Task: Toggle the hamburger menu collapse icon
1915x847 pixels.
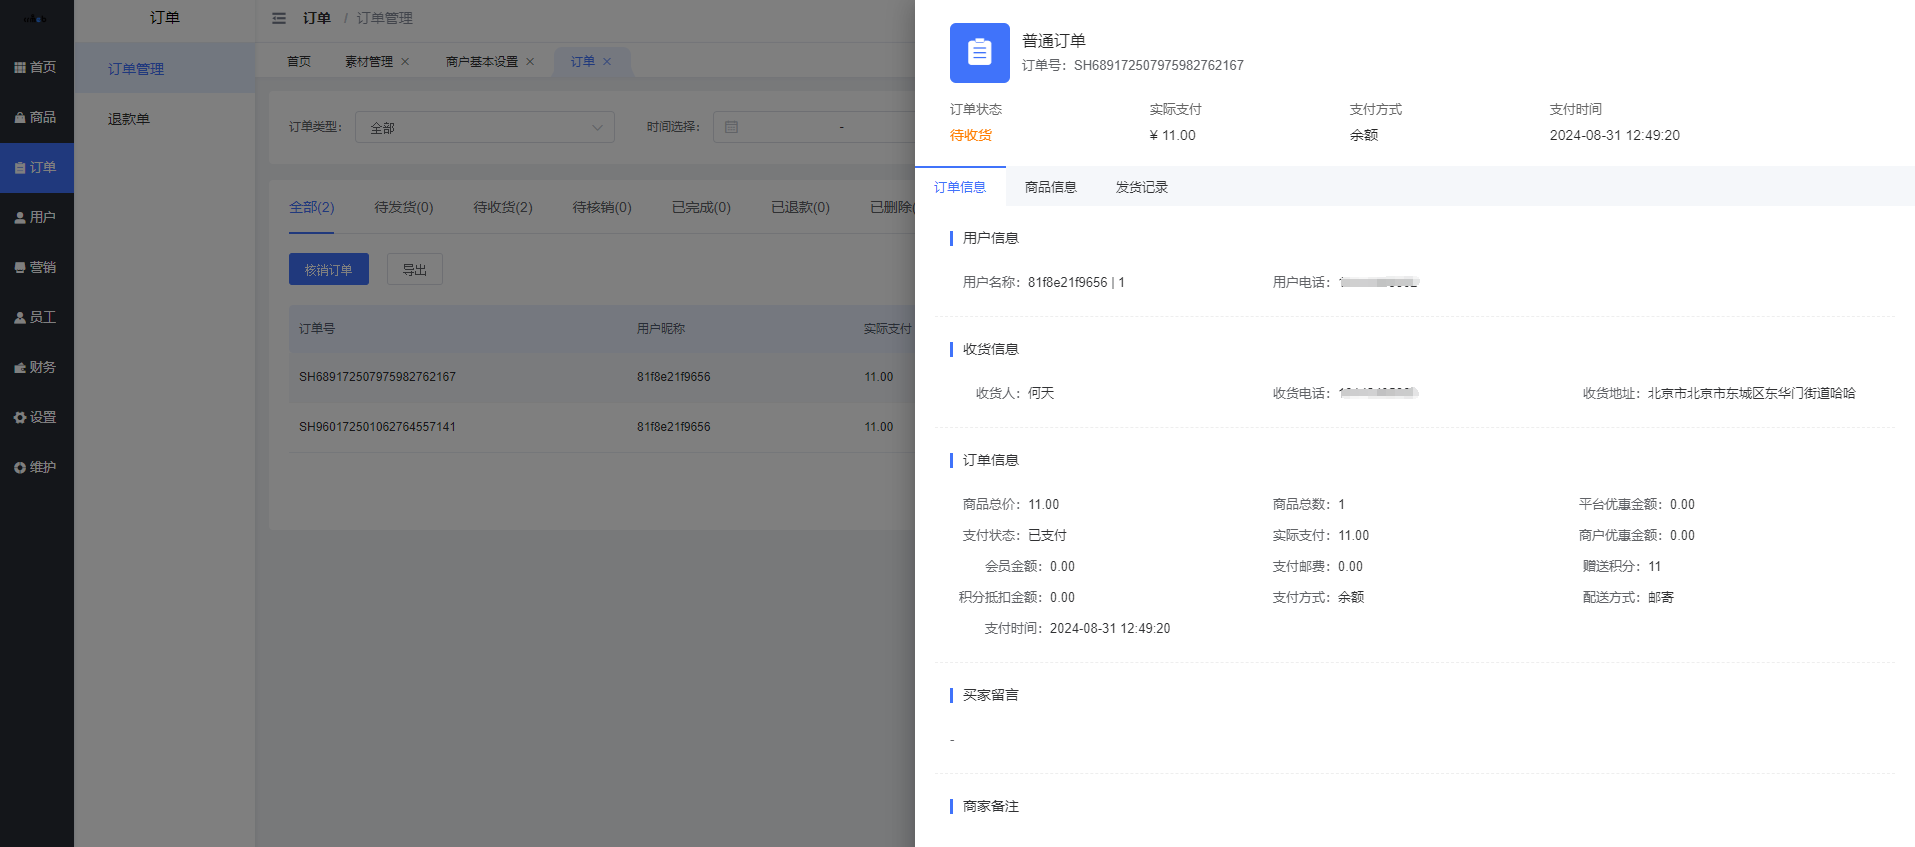Action: click(279, 18)
